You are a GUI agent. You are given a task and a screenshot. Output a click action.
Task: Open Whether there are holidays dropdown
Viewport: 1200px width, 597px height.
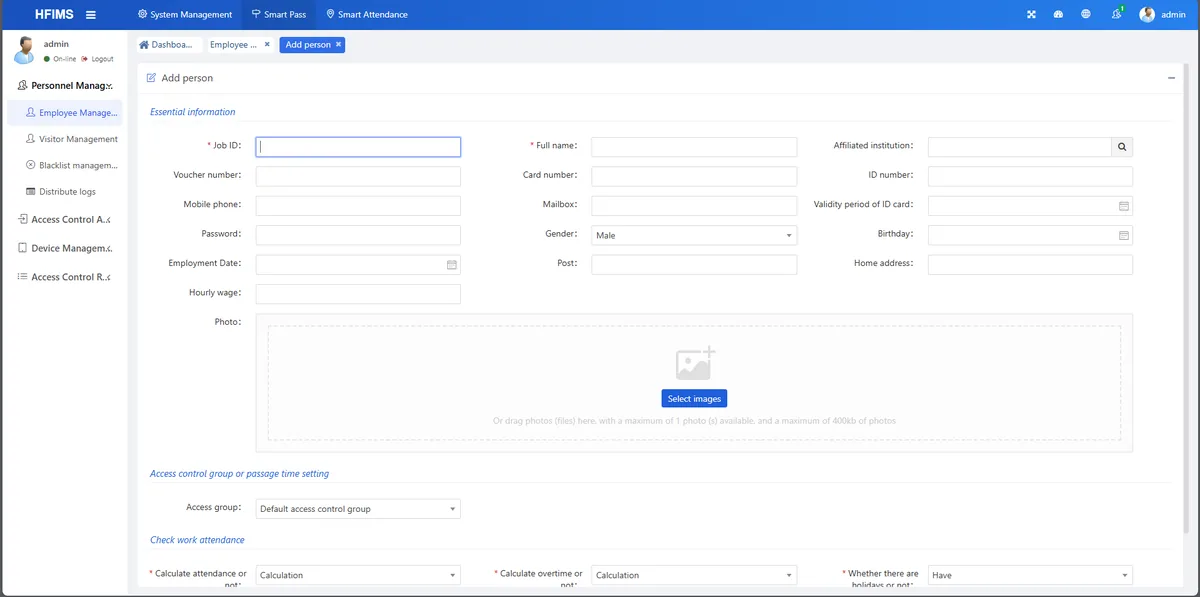click(1030, 575)
